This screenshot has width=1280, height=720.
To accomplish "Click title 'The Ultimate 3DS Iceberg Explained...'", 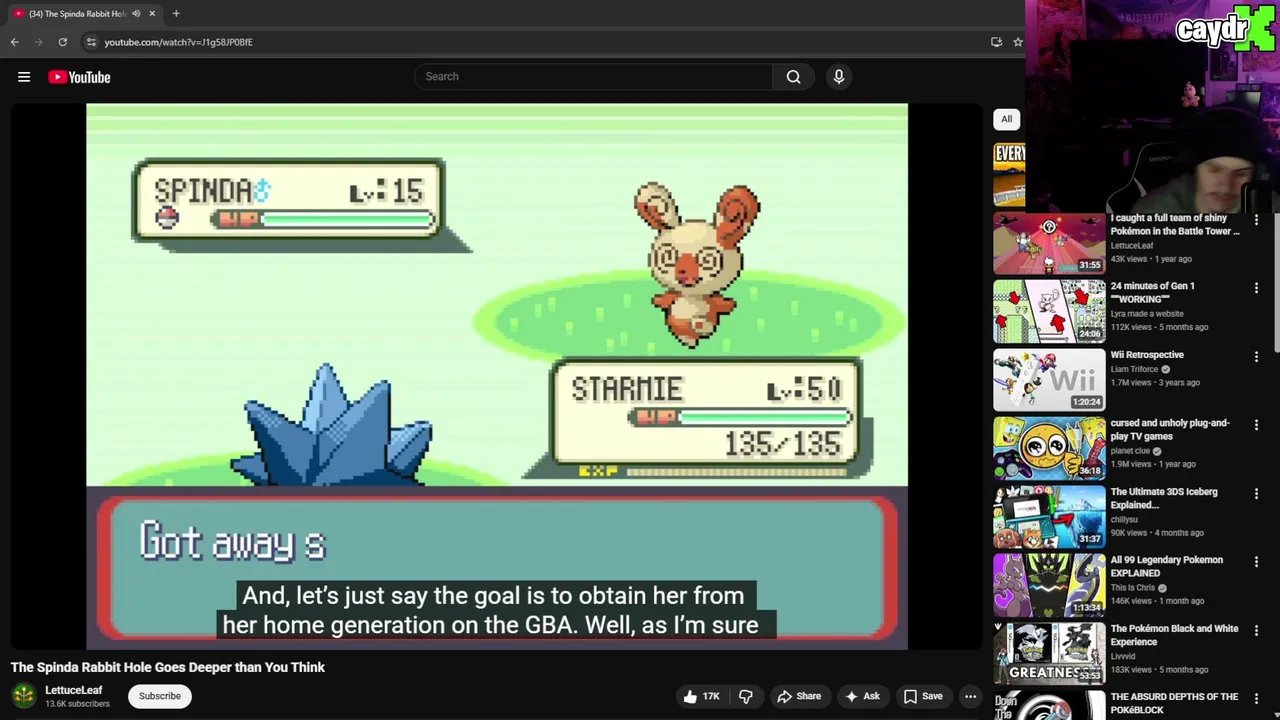I will (x=1164, y=498).
